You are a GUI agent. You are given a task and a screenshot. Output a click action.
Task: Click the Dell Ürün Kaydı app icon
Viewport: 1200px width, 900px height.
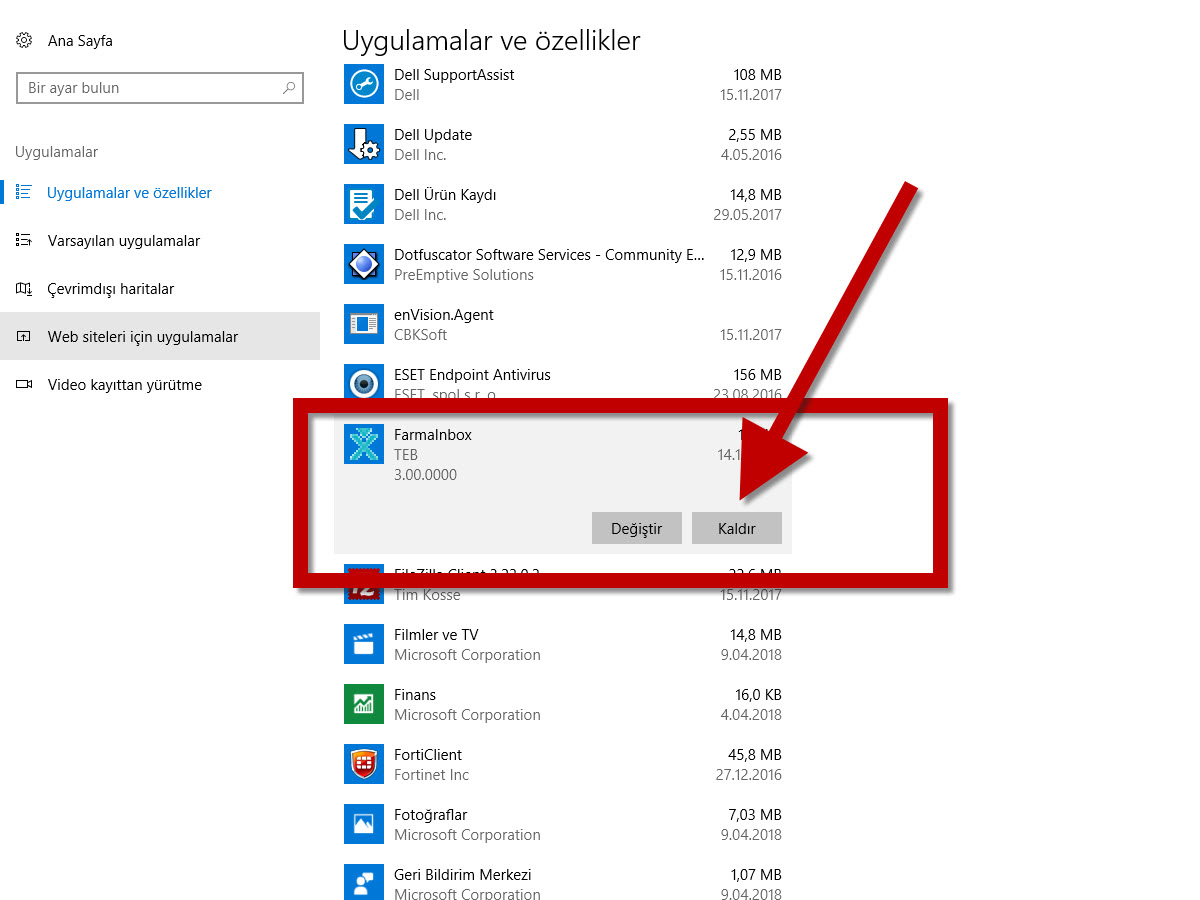point(364,204)
